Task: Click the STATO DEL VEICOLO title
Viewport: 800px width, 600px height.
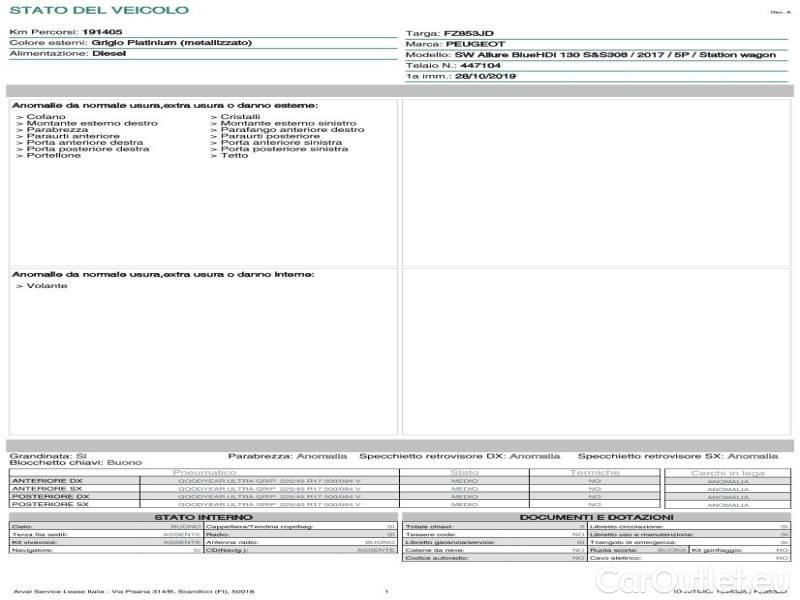Action: [70, 10]
